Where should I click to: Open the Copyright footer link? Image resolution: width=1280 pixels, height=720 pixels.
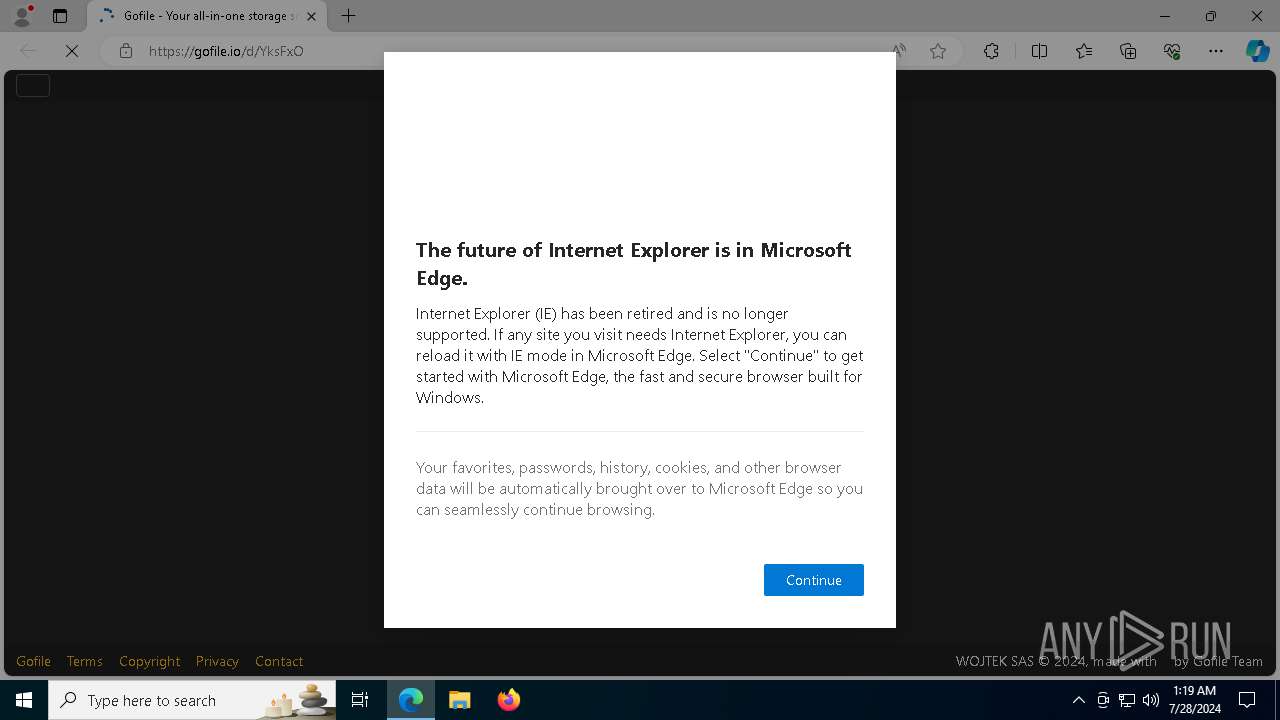[x=149, y=661]
